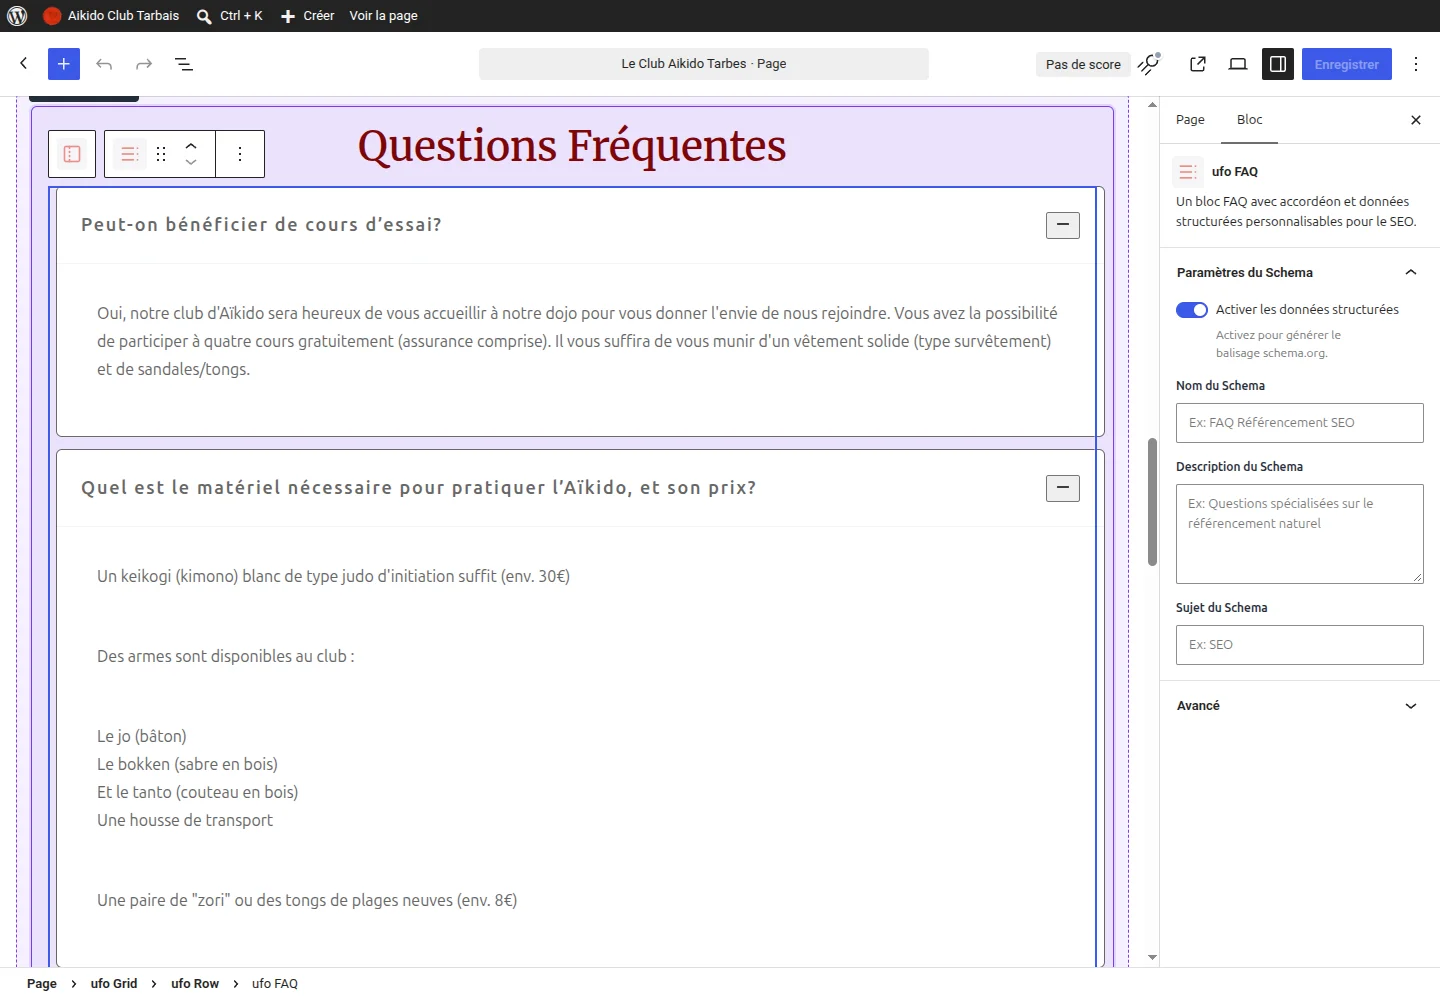The height and width of the screenshot is (1000, 1440).
Task: Toggle the settings sidebar panel
Action: (1278, 64)
